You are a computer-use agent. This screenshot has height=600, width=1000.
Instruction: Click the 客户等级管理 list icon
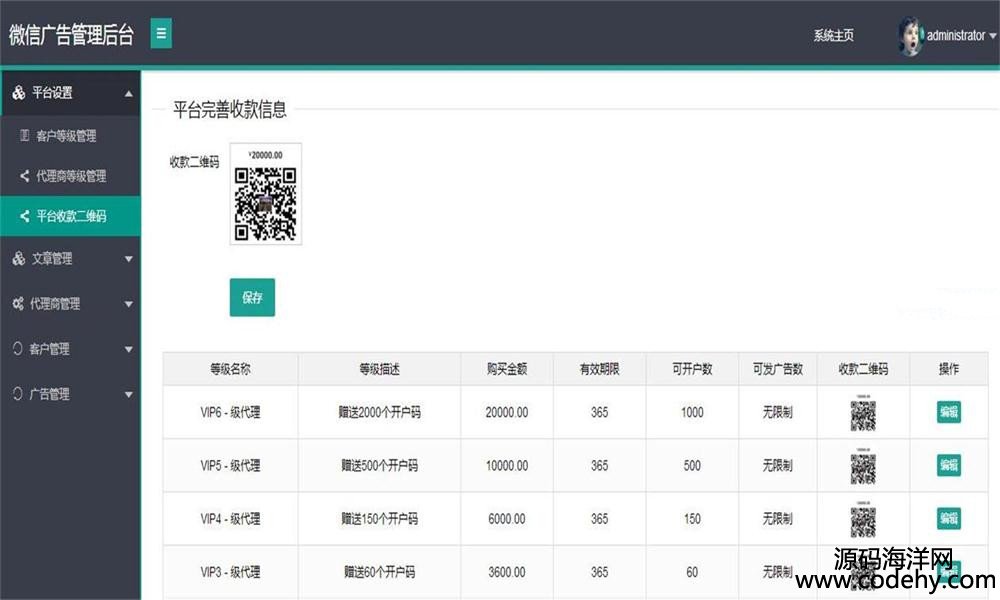pos(25,136)
